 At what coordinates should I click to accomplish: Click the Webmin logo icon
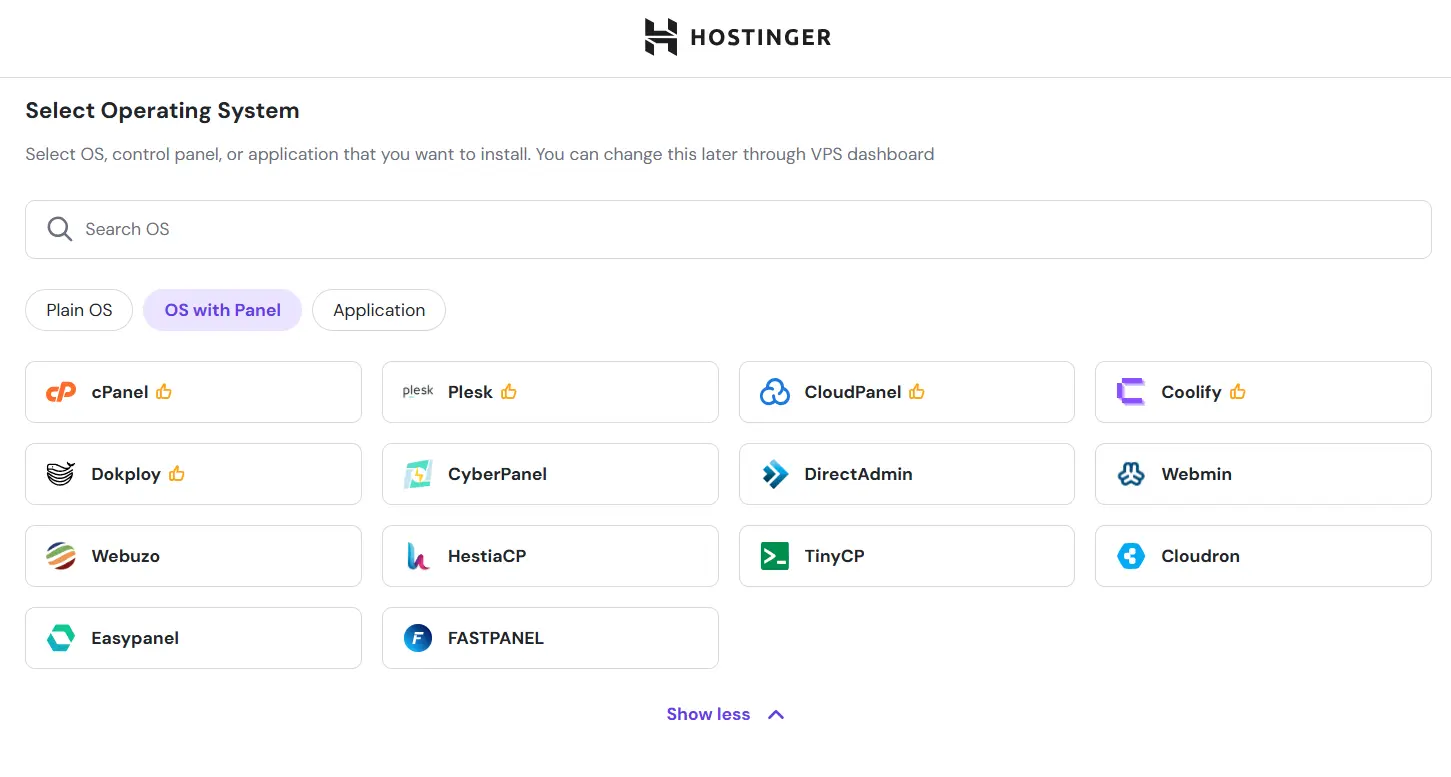pos(1131,474)
